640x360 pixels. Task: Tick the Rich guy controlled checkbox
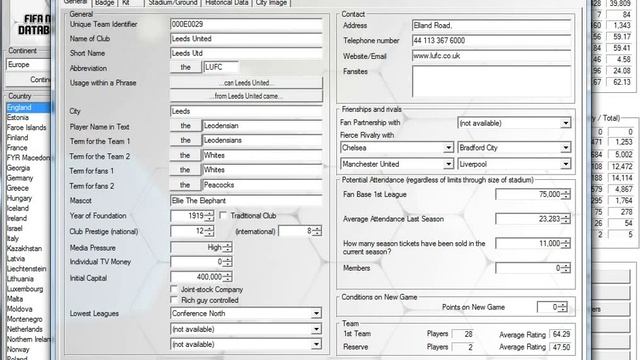[174, 300]
